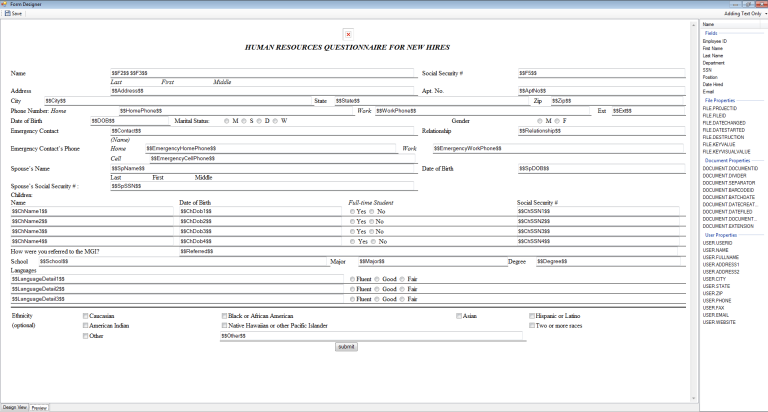768x412 pixels.
Task: Select USER.EMAIL in User Properties
Action: coord(717,315)
